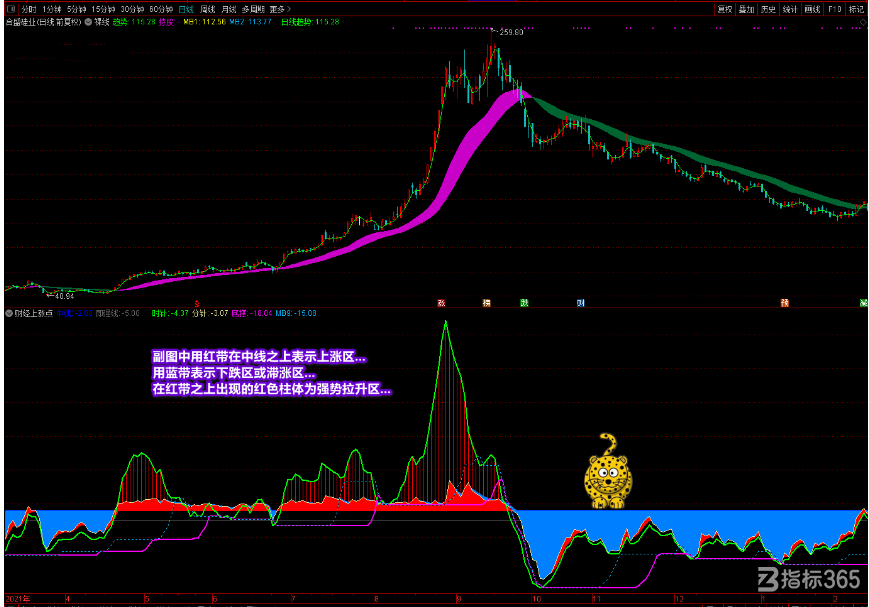Click the month 10 time axis marker
The width and height of the screenshot is (869, 607).
[536, 599]
